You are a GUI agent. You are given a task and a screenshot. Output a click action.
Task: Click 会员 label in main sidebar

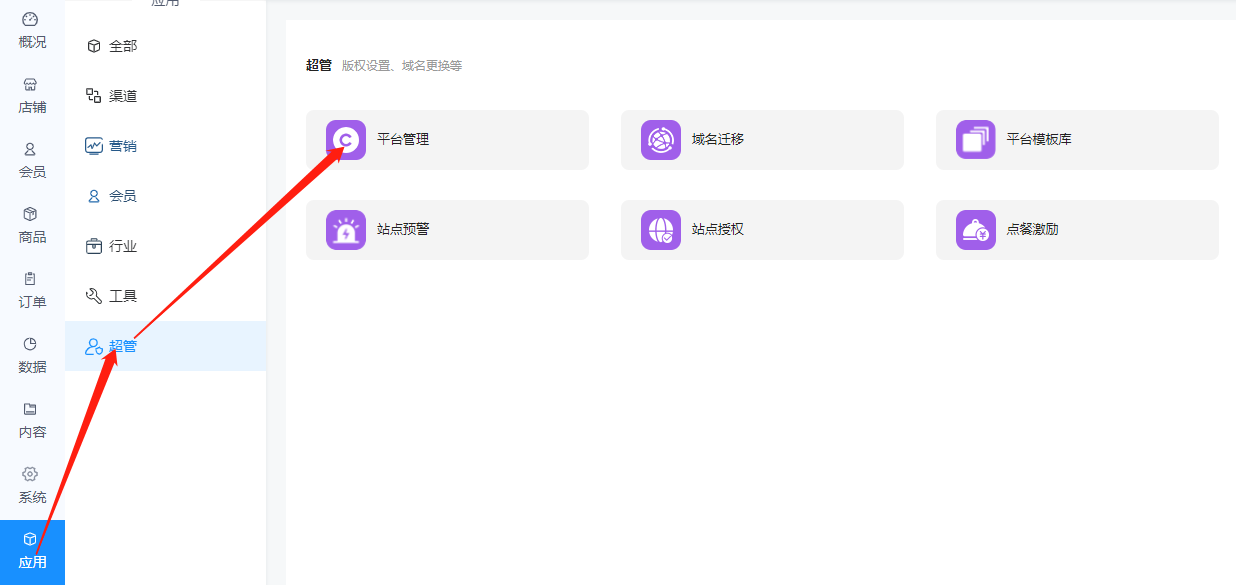(x=32, y=172)
